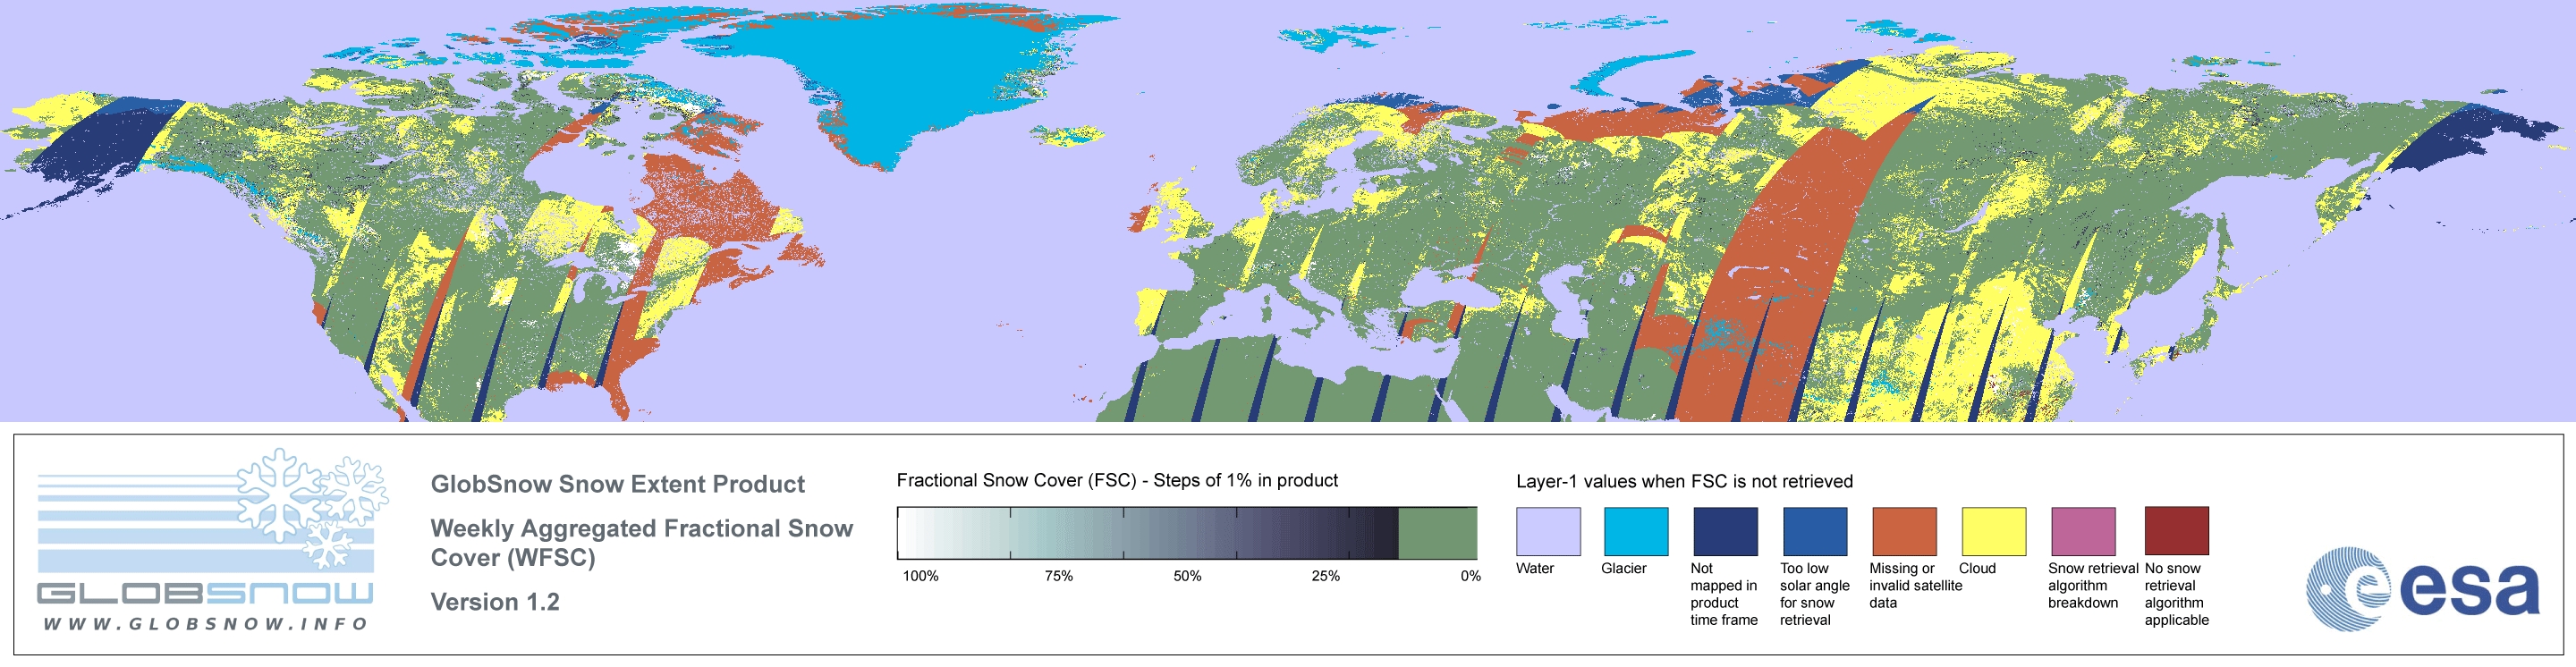Click the 'Water' legend label
This screenshot has height=667, width=2576.
pyautogui.click(x=1535, y=568)
